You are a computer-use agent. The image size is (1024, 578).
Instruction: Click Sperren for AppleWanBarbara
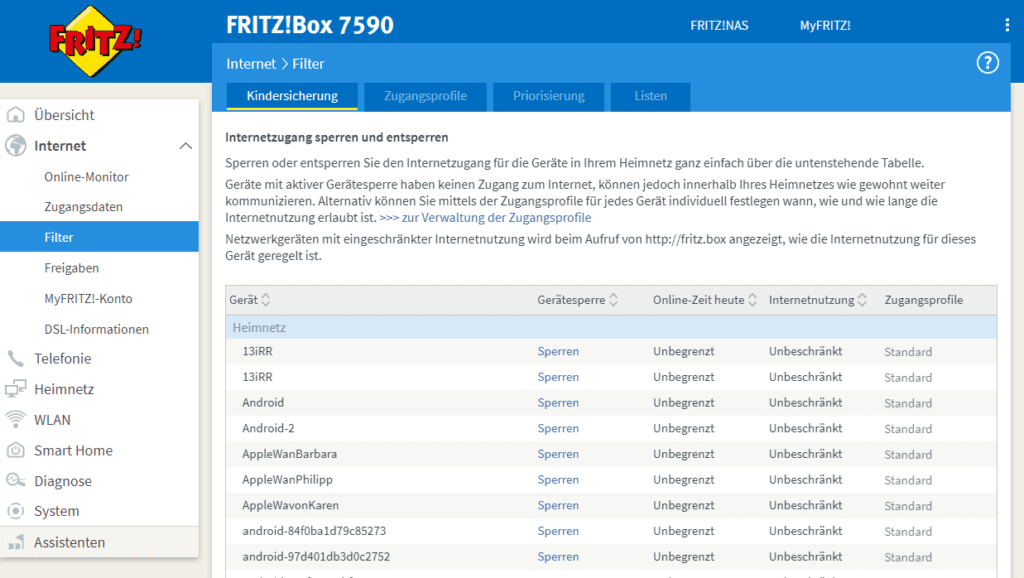click(558, 454)
